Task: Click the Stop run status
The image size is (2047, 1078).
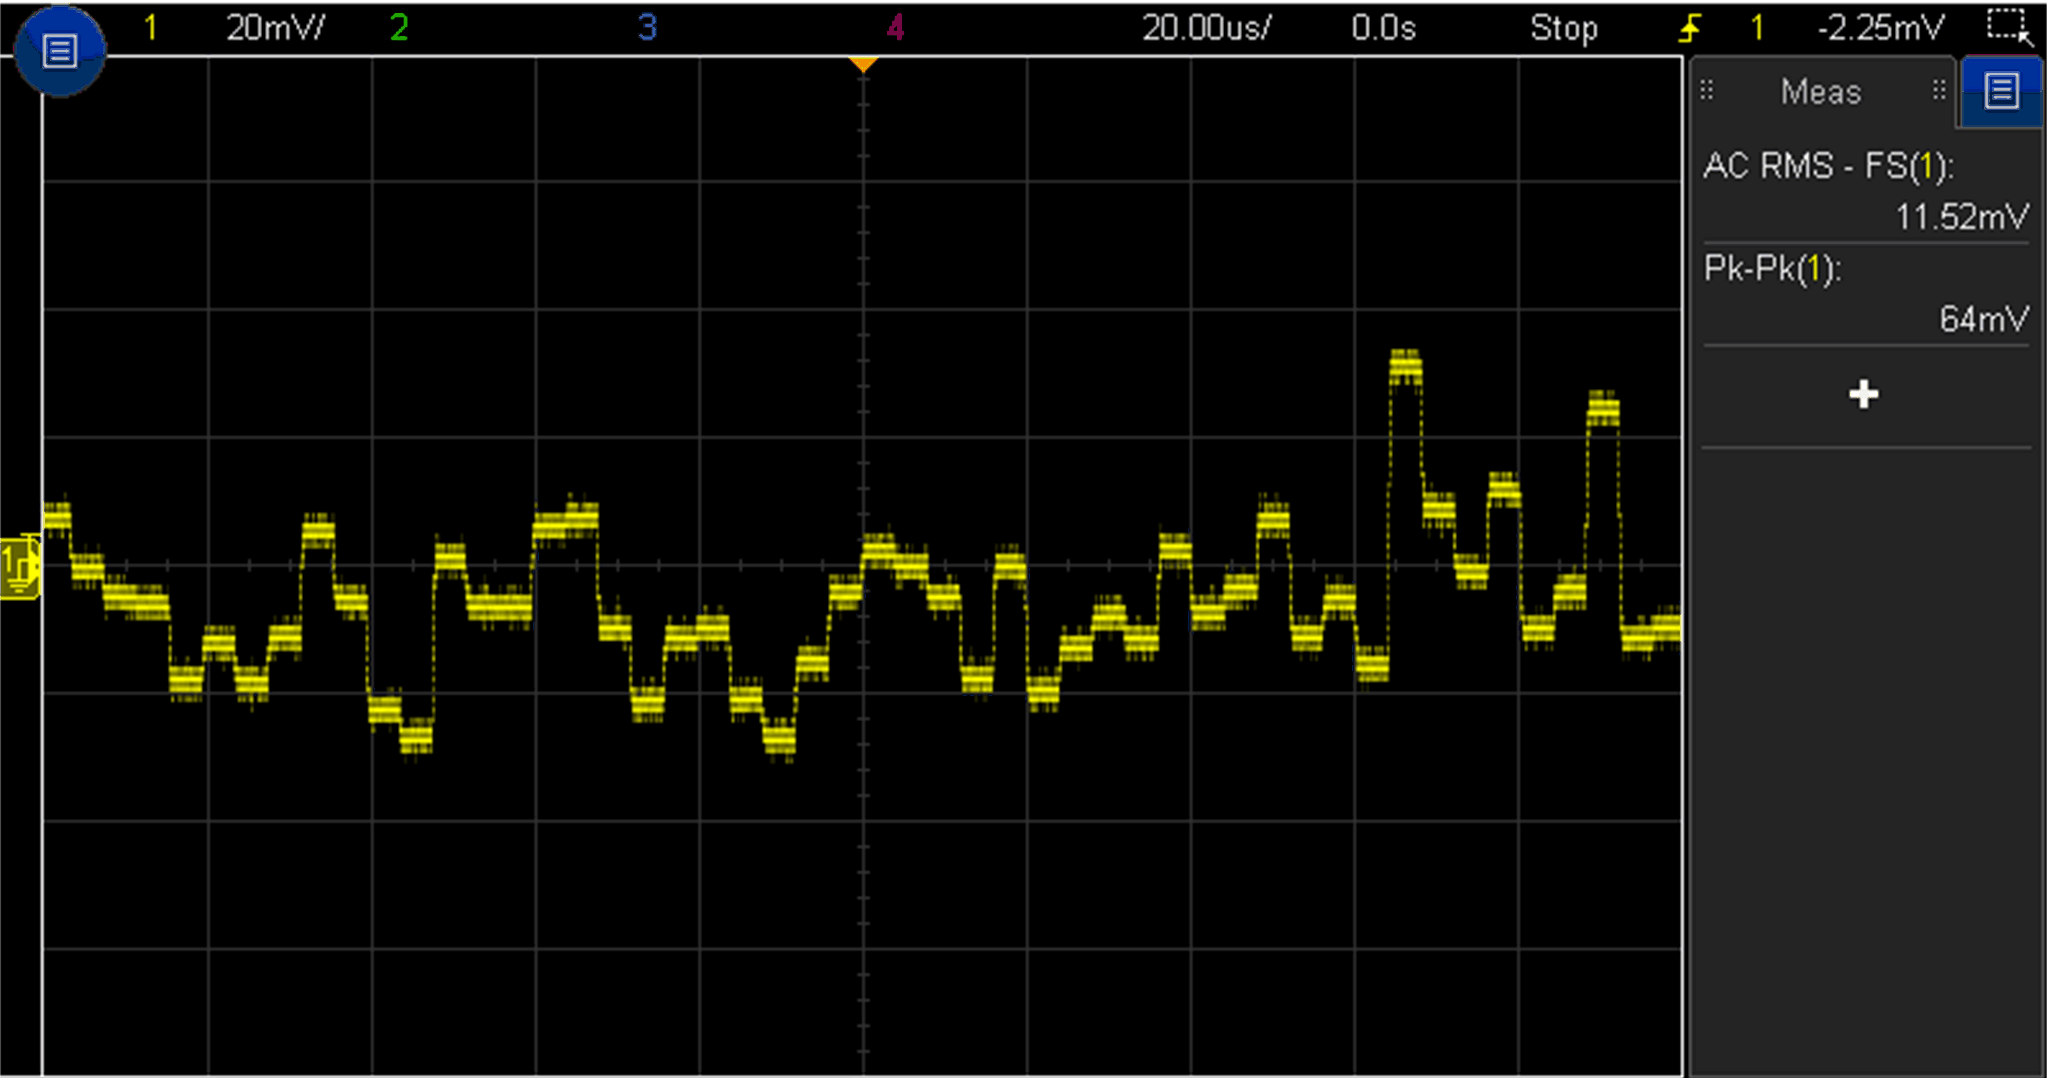Action: click(1563, 28)
